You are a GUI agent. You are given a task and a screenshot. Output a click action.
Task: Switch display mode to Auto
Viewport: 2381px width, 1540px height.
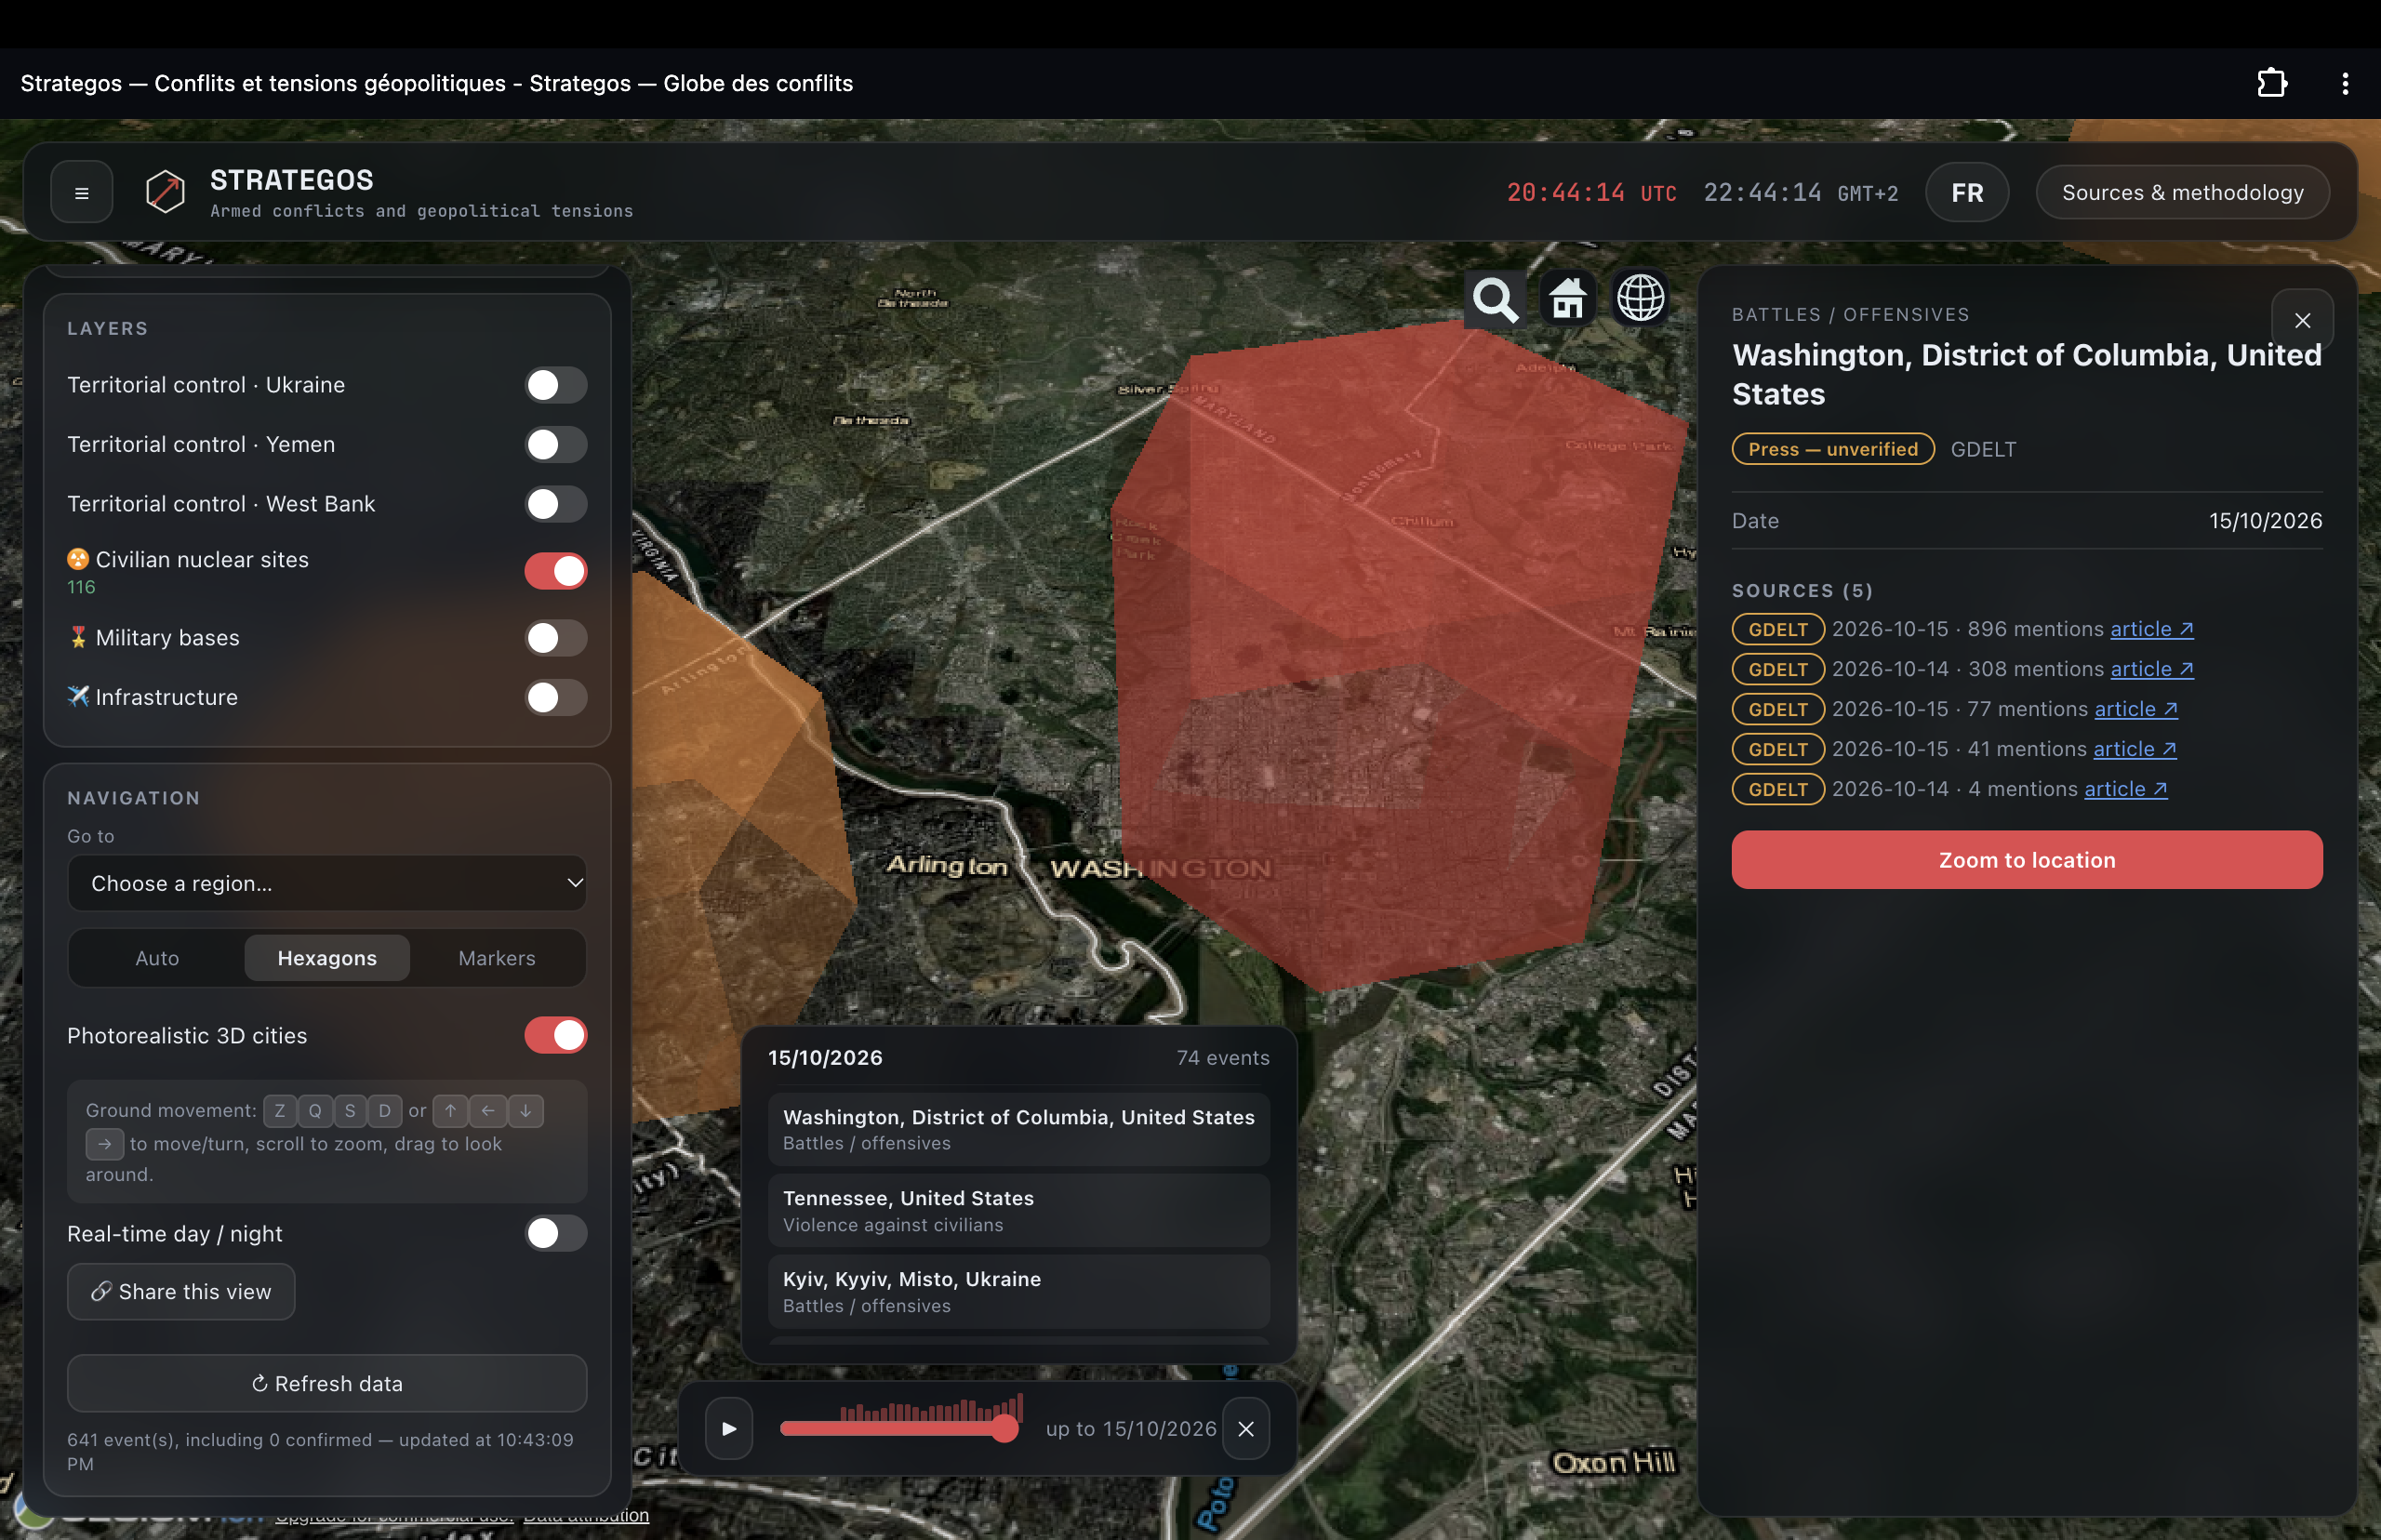pos(157,958)
